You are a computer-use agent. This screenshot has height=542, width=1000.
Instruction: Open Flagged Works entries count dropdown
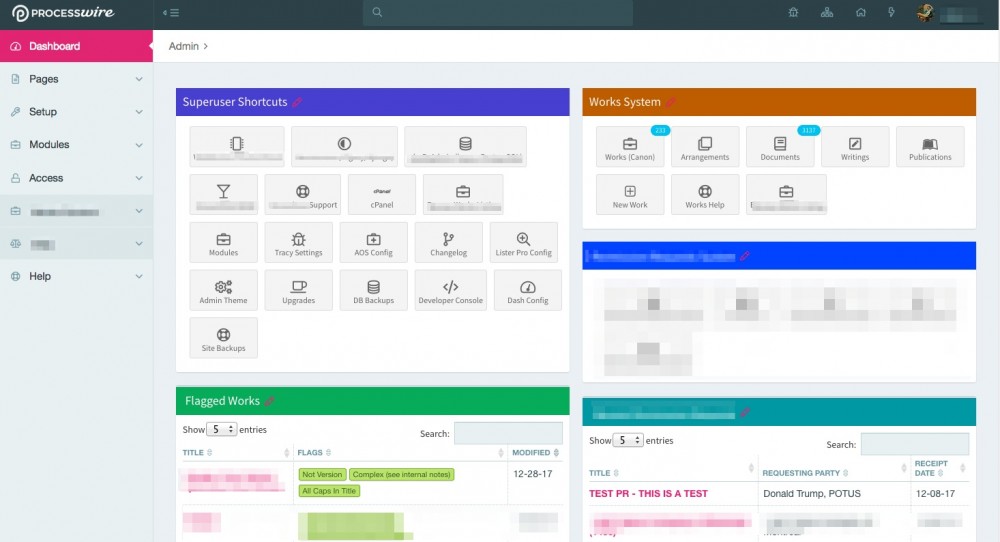coord(221,429)
